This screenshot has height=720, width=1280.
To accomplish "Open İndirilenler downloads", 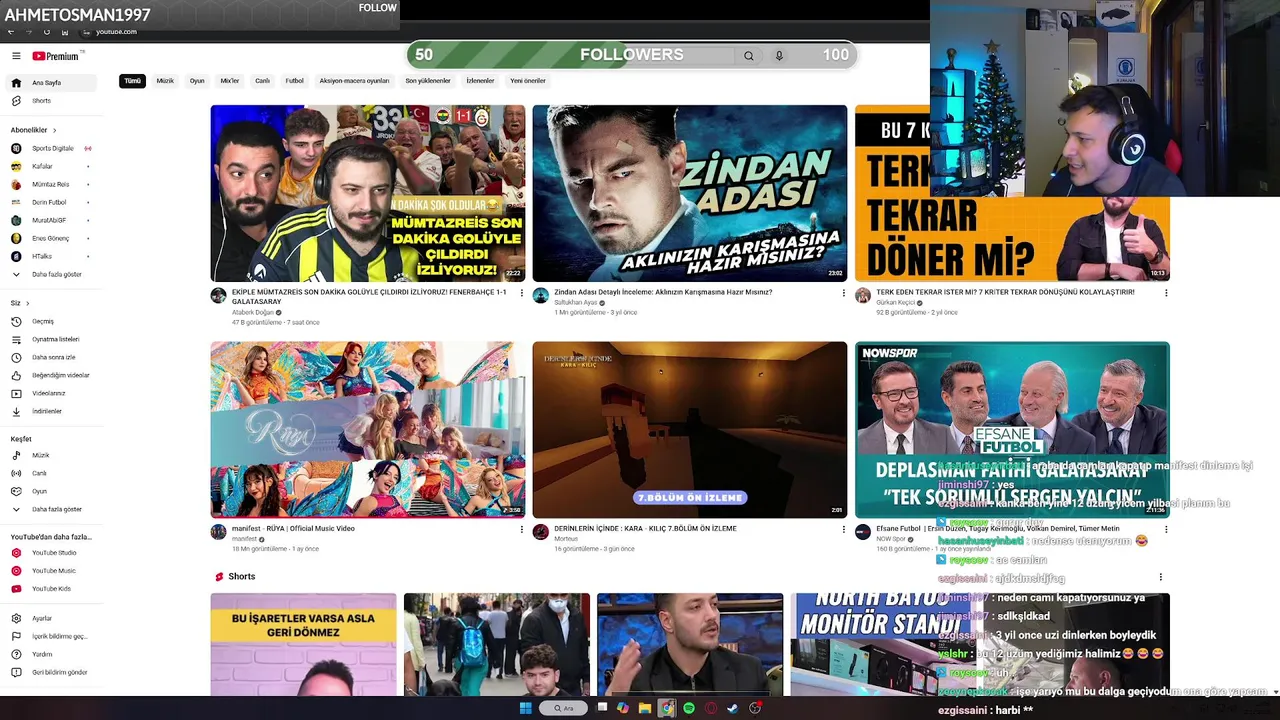I will (50, 411).
